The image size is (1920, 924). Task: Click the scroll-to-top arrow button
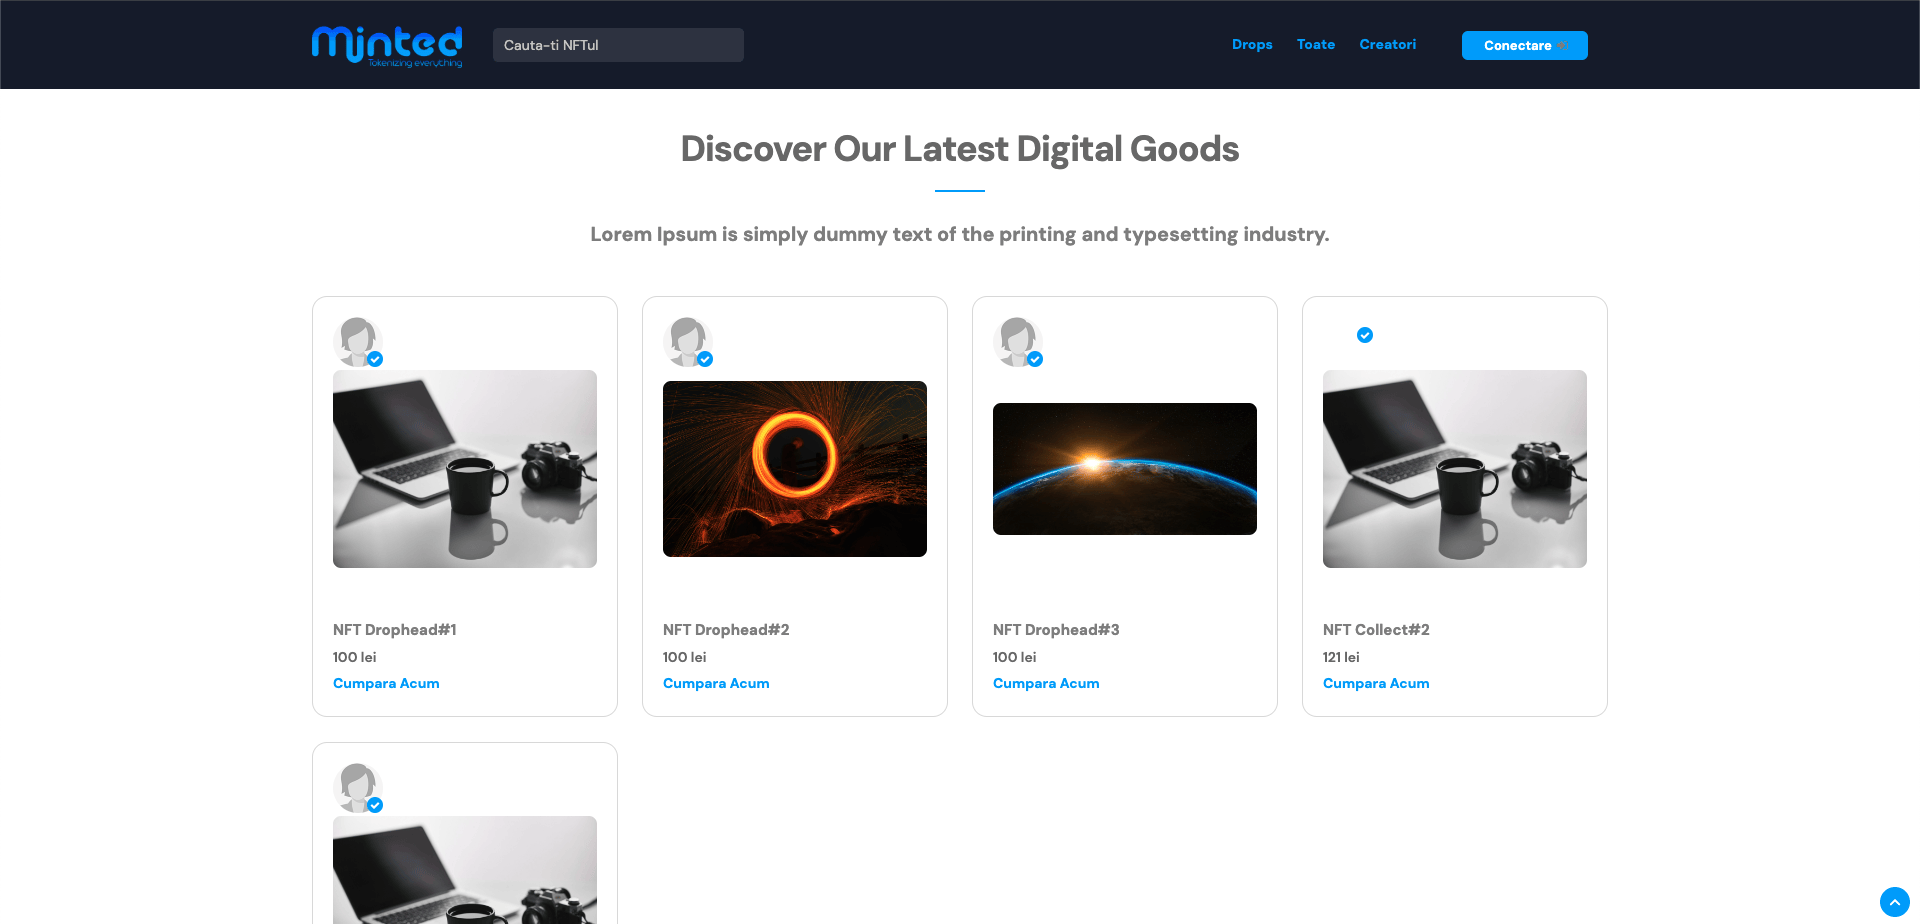point(1894,902)
